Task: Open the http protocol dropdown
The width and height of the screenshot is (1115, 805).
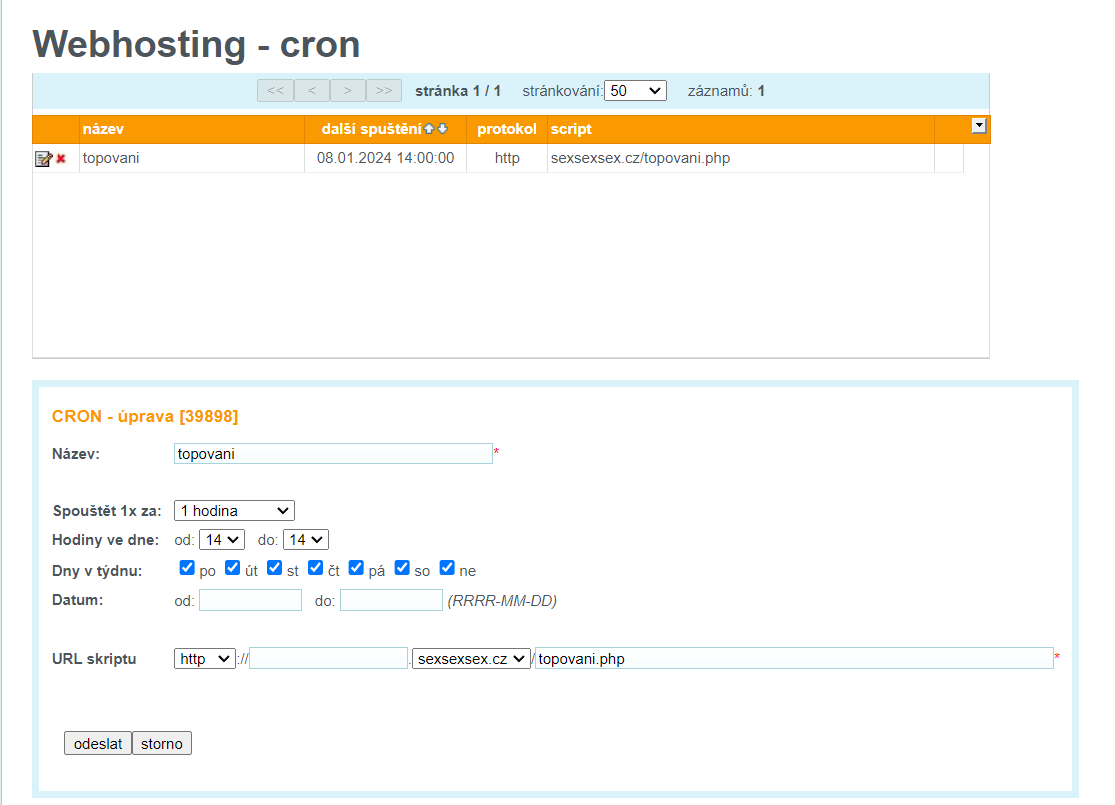Action: [204, 659]
